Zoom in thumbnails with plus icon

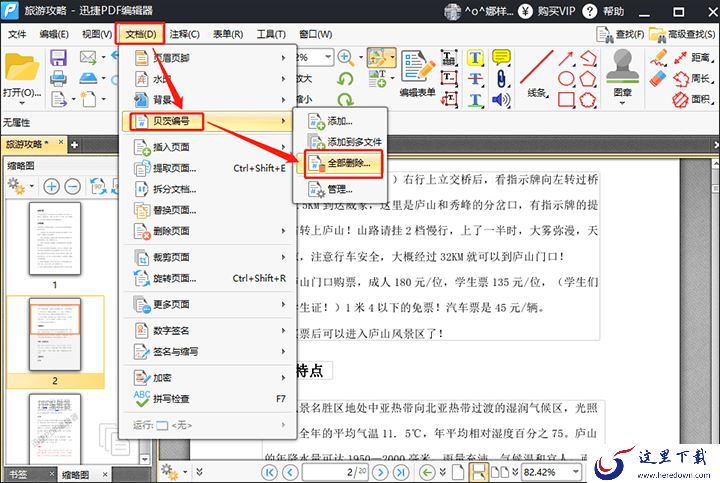click(x=51, y=186)
